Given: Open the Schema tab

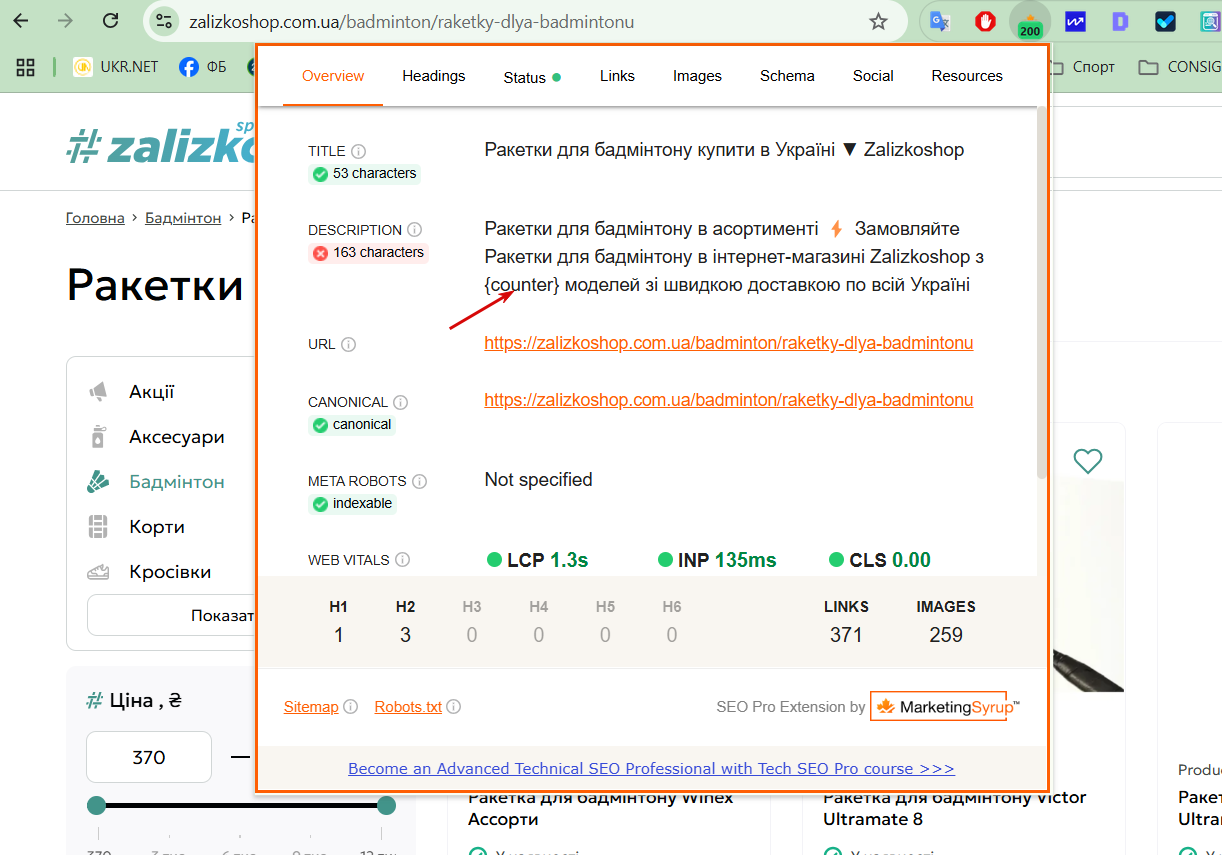Looking at the screenshot, I should tap(787, 76).
